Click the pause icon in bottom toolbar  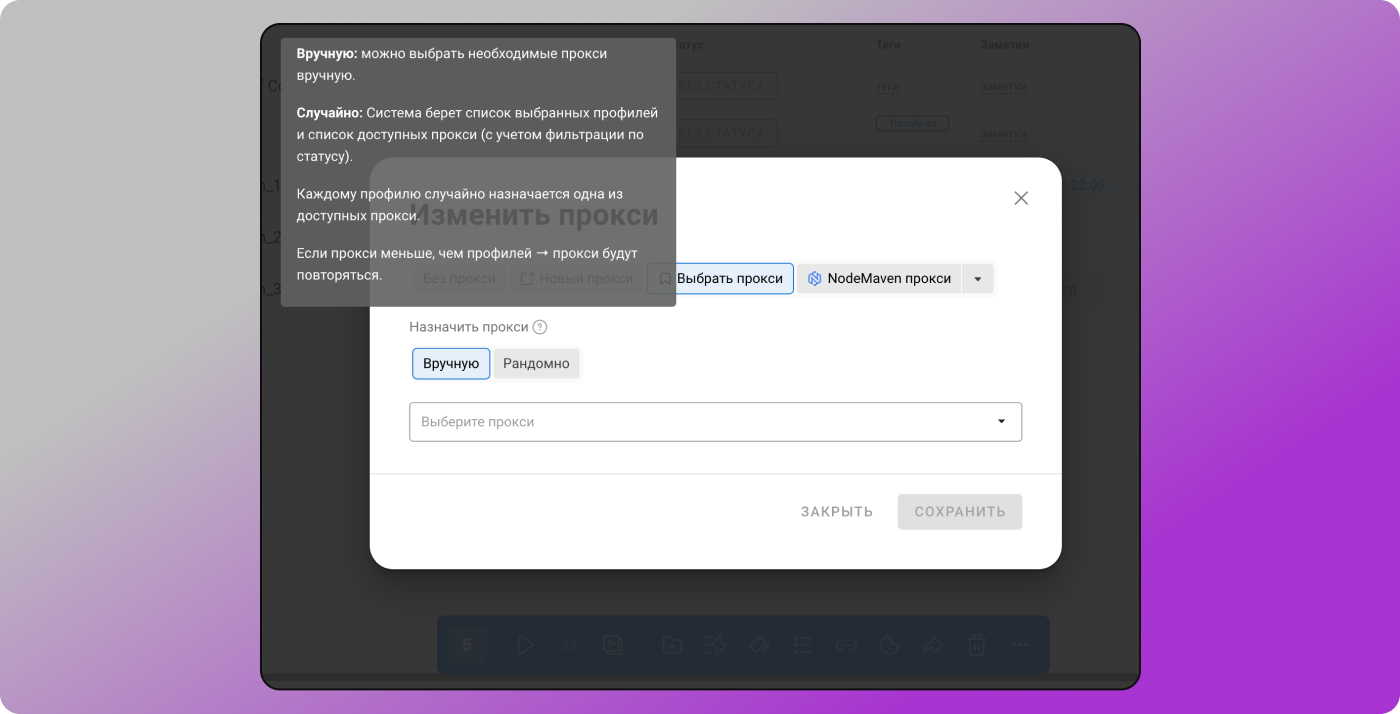[x=569, y=645]
